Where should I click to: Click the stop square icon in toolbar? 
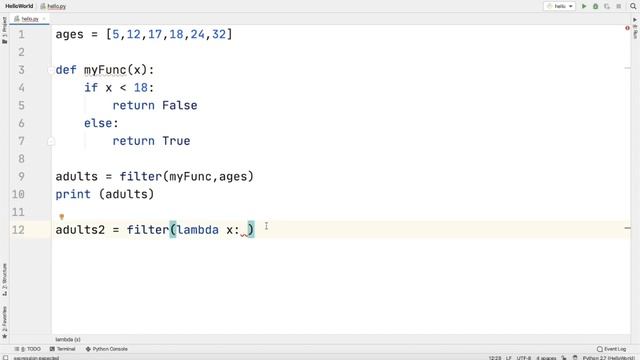[619, 6]
